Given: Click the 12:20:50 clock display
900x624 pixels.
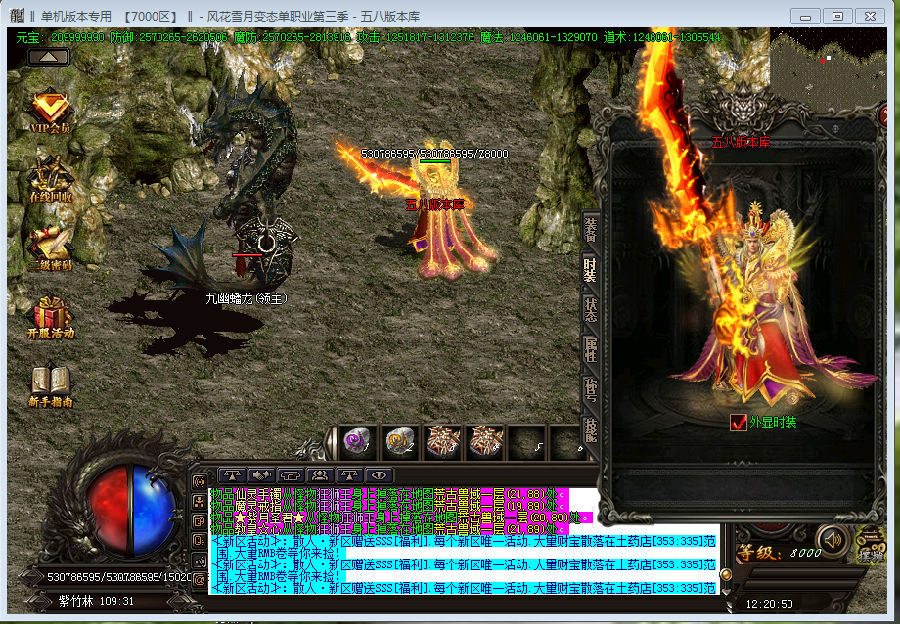Looking at the screenshot, I should coord(769,604).
